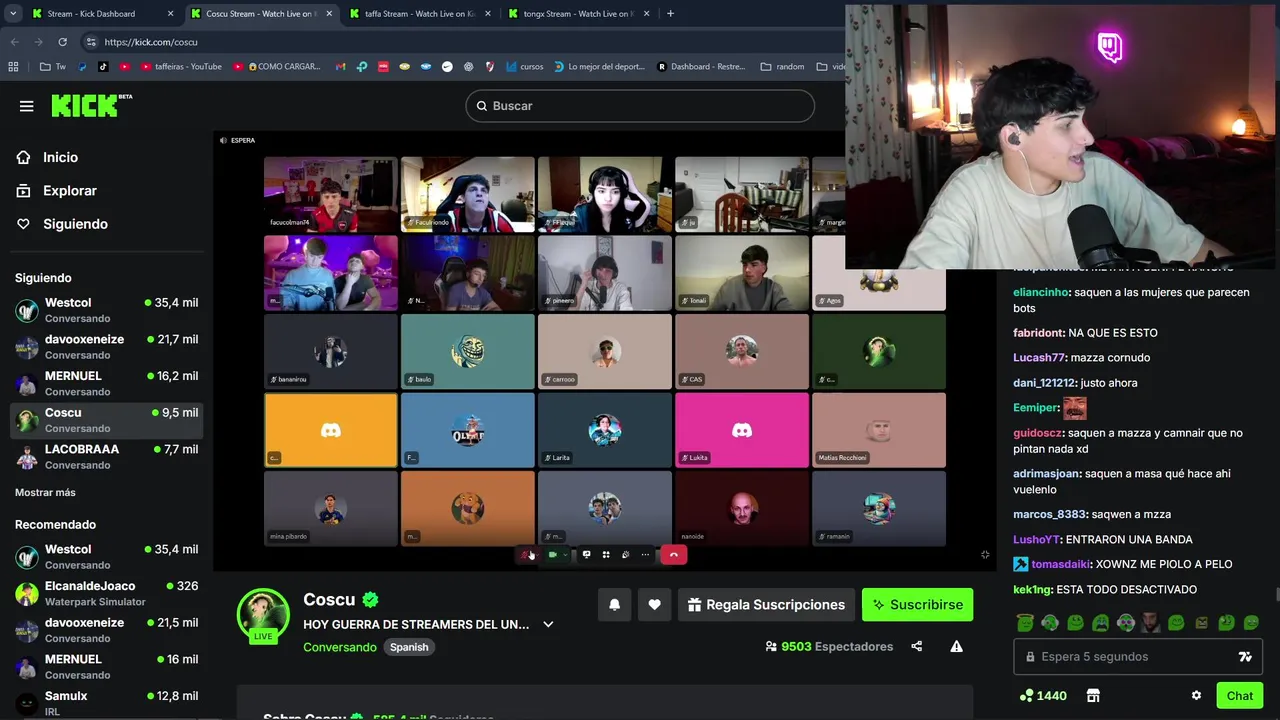1280x720 pixels.
Task: Click the chat message input box
Action: 1138,657
